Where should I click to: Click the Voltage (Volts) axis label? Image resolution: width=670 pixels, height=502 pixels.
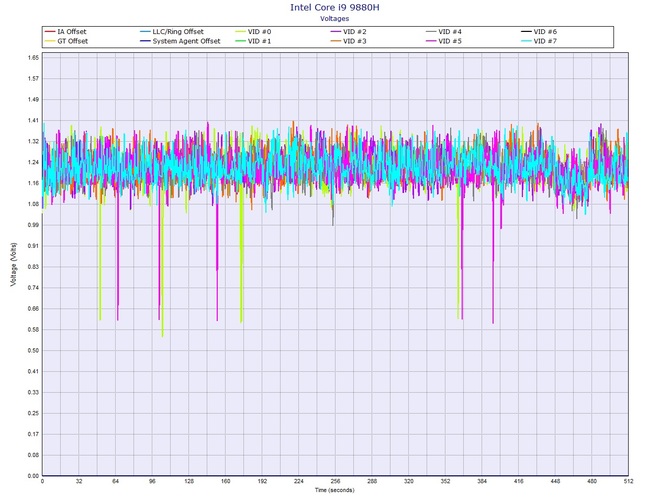[x=14, y=264]
